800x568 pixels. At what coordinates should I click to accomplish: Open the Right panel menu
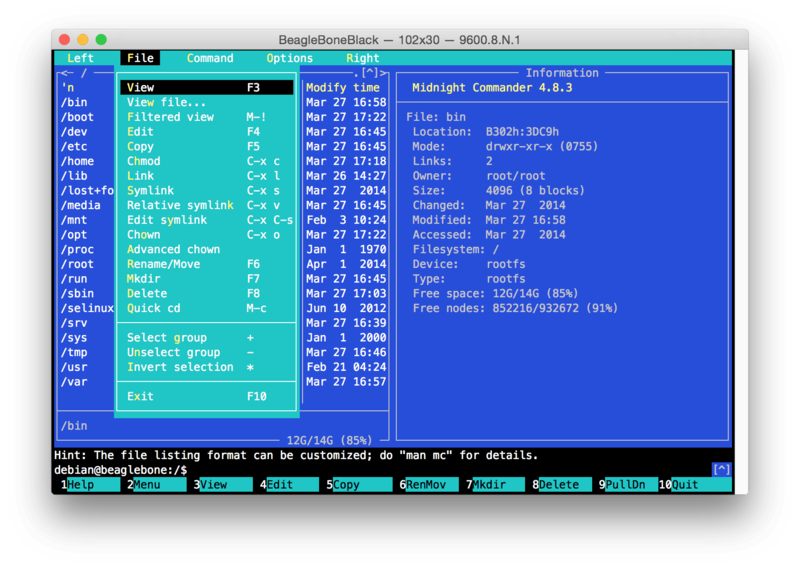point(363,58)
